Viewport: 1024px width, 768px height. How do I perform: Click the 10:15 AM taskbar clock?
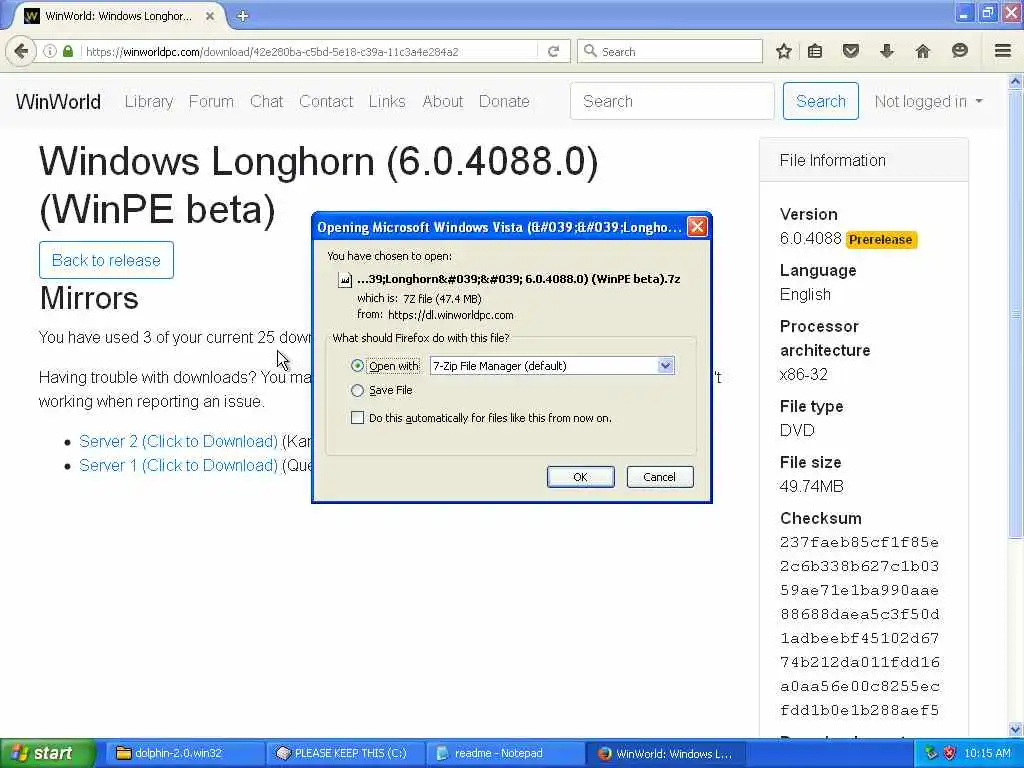coord(987,754)
